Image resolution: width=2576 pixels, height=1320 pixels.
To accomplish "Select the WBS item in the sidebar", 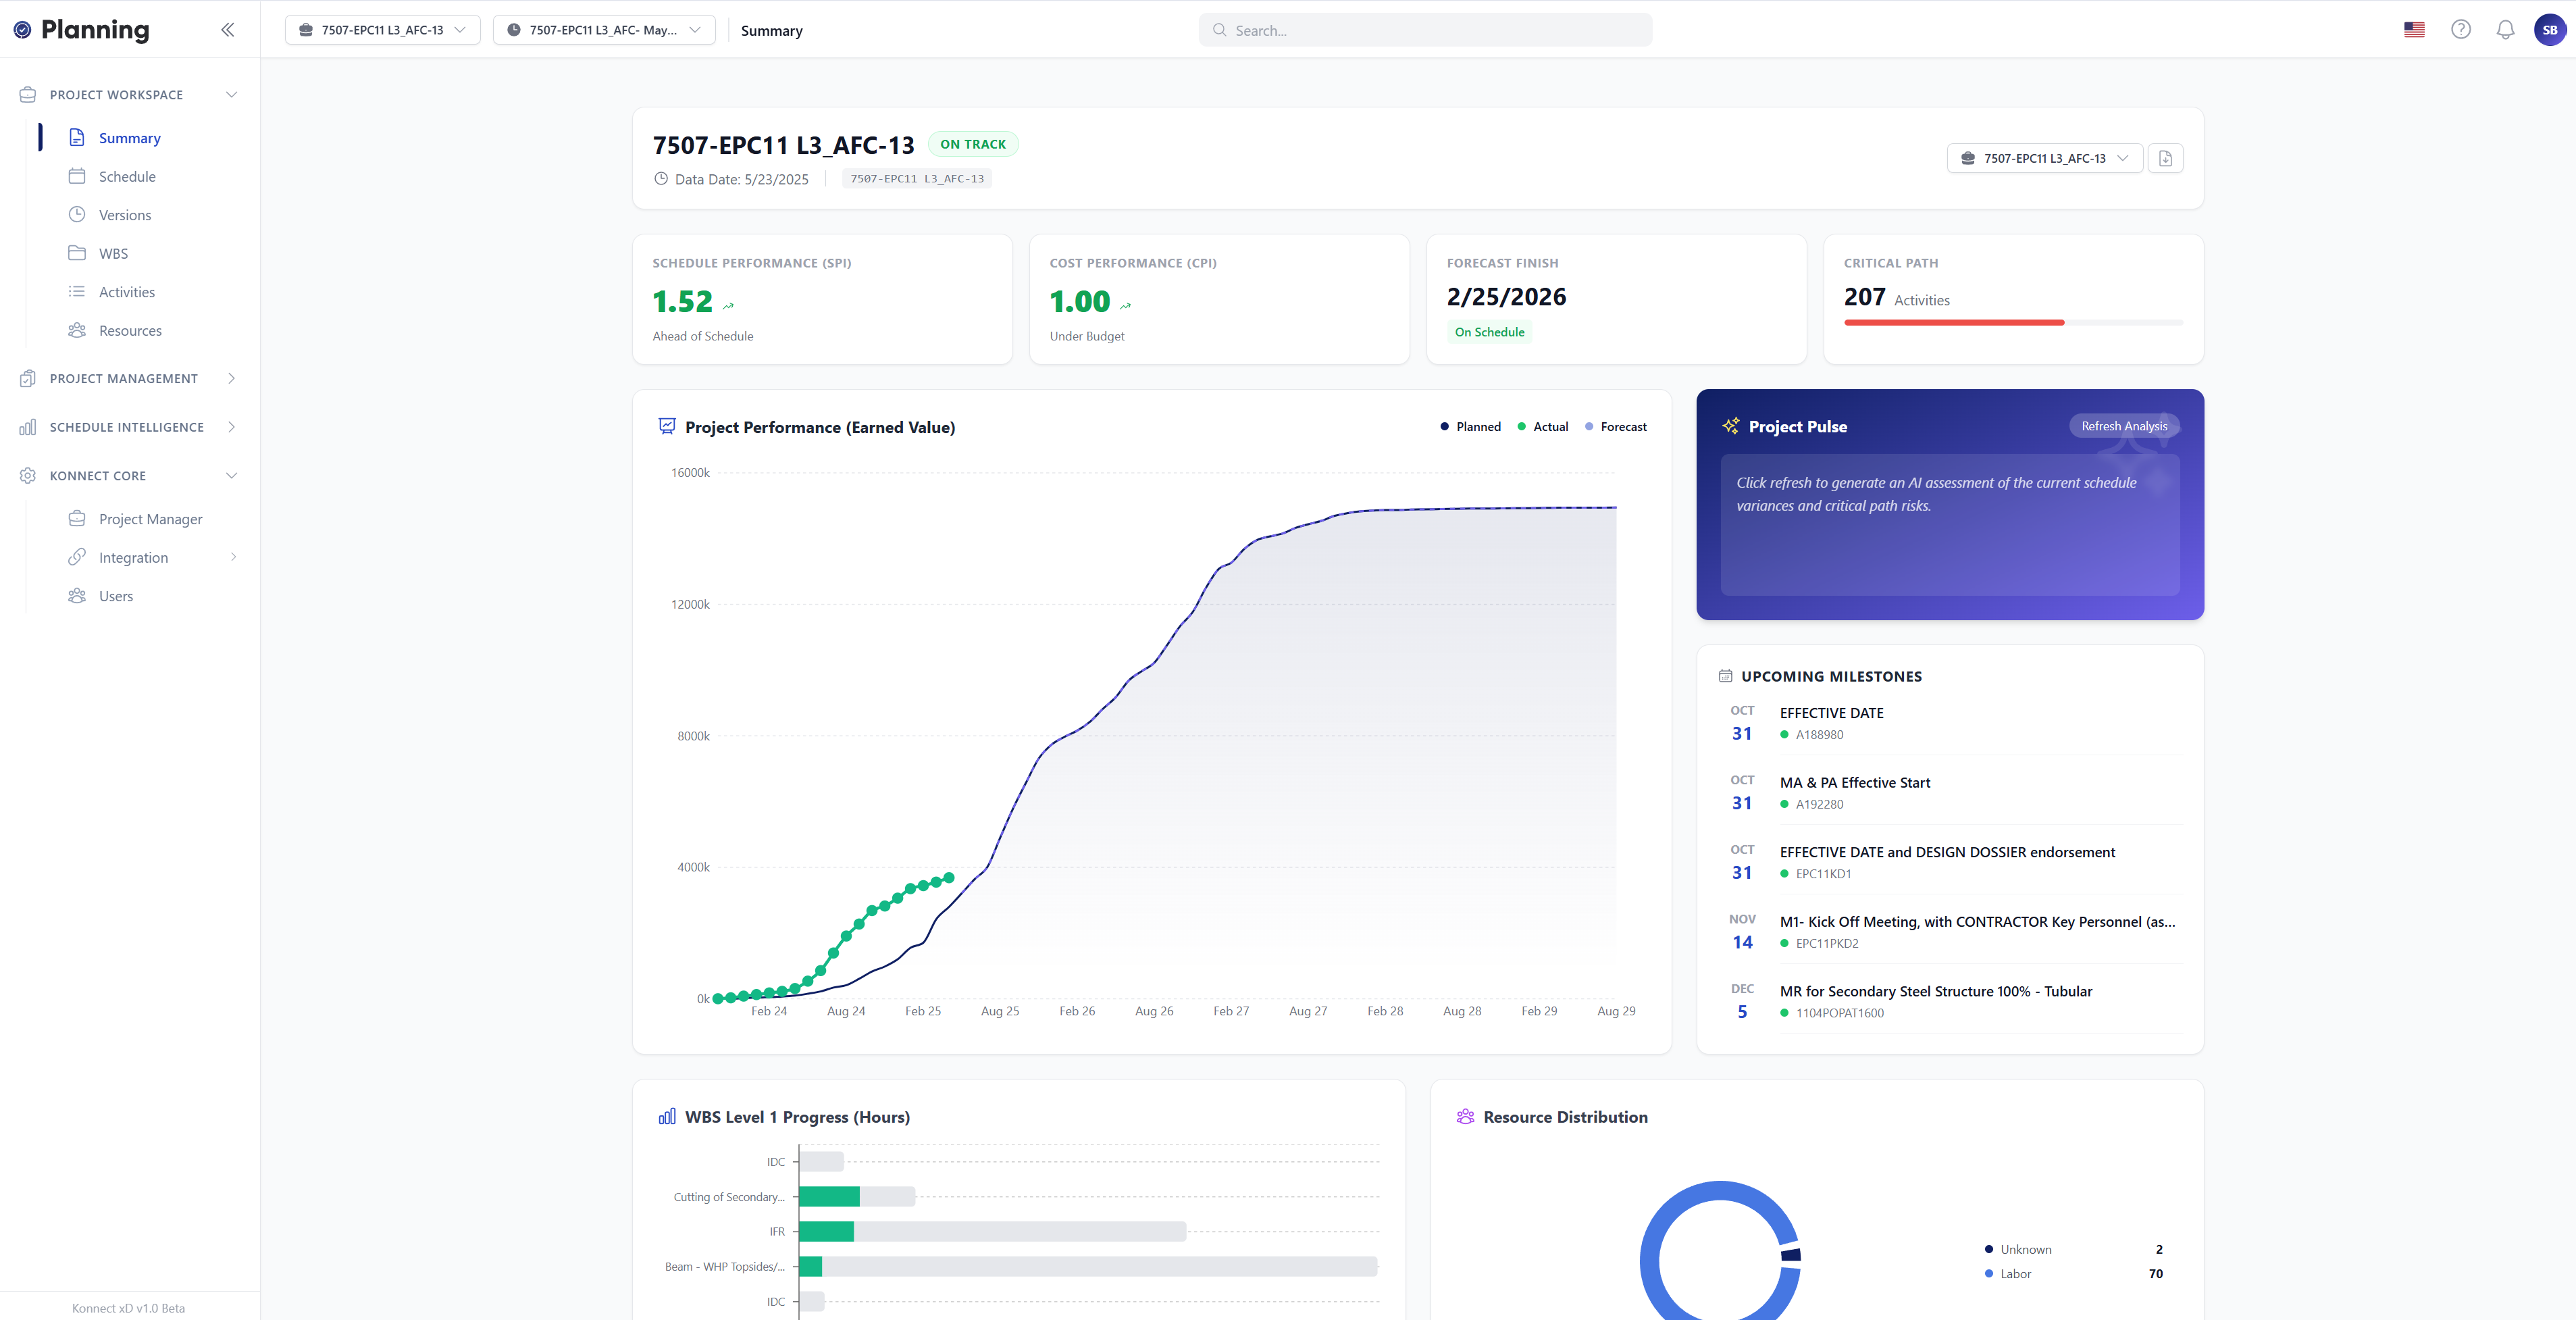I will (113, 253).
